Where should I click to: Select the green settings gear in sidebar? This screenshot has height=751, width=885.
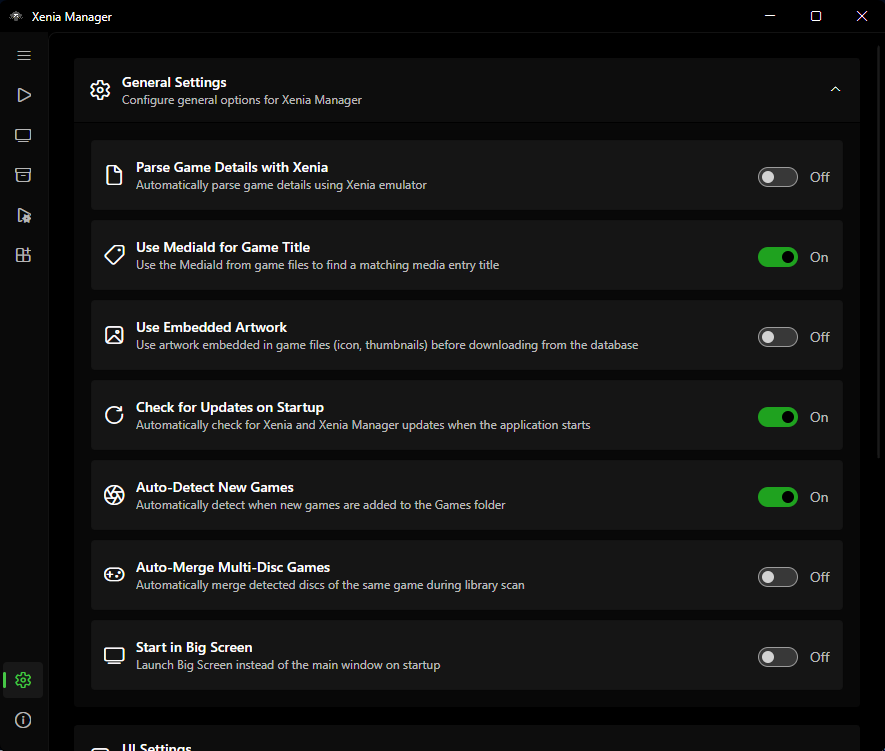click(23, 680)
